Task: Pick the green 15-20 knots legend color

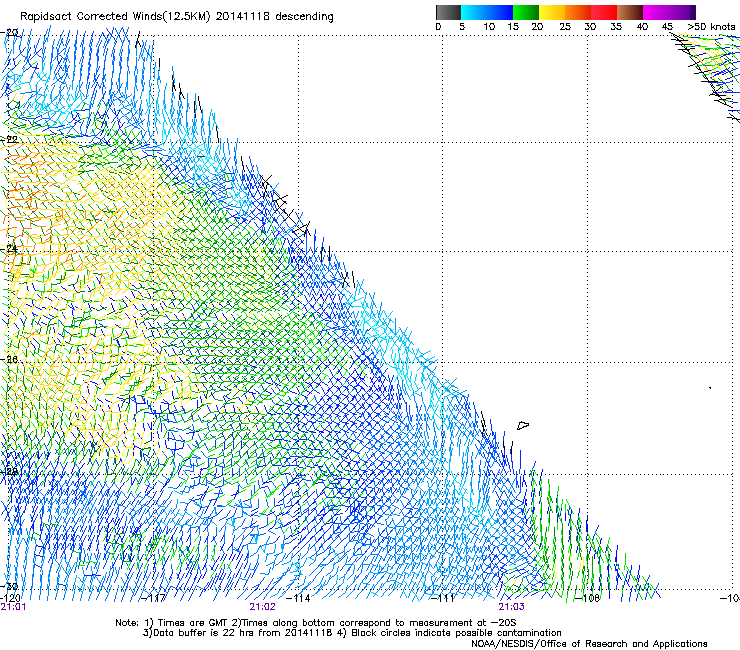Action: click(x=526, y=12)
